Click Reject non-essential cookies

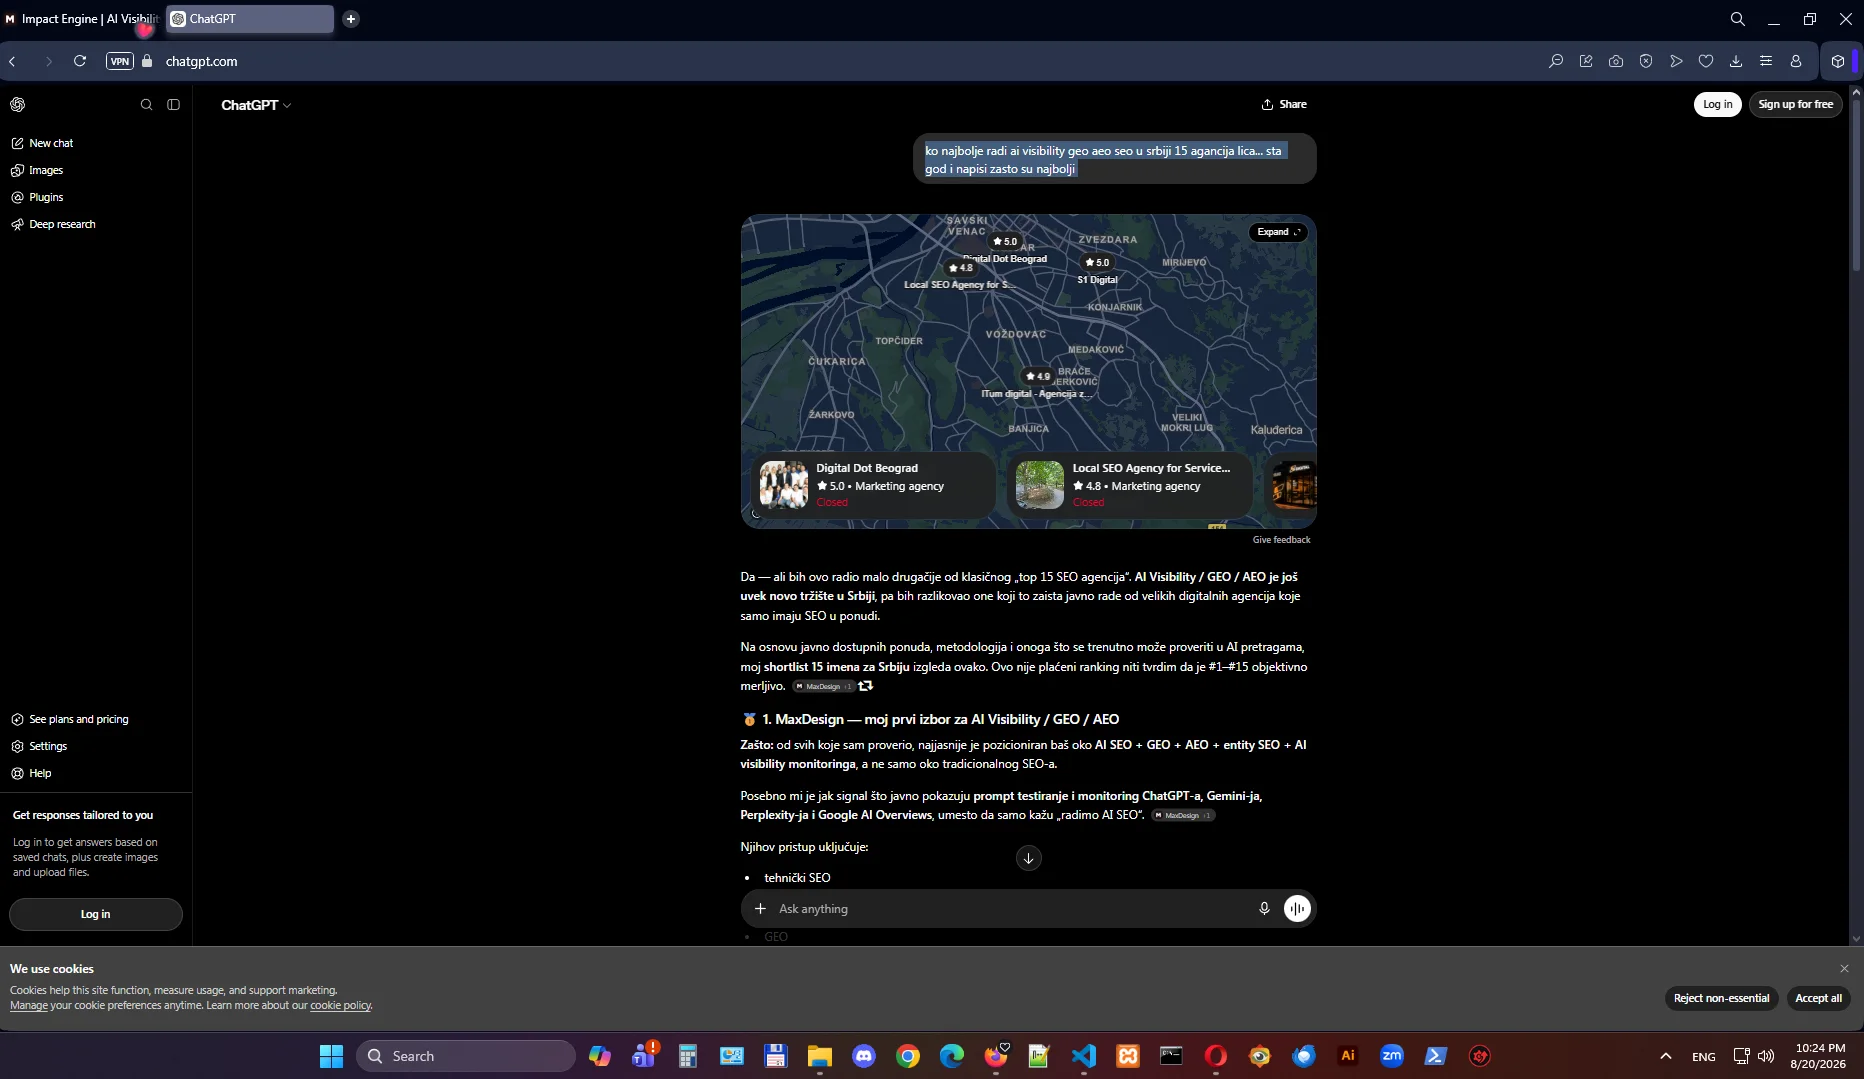click(1721, 998)
